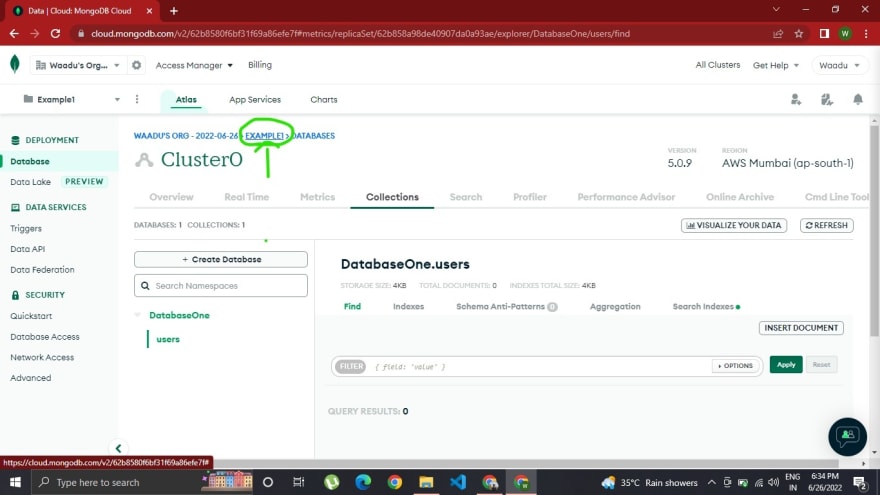The width and height of the screenshot is (880, 495).
Task: Click the MongoDB leaf logo
Action: [15, 65]
